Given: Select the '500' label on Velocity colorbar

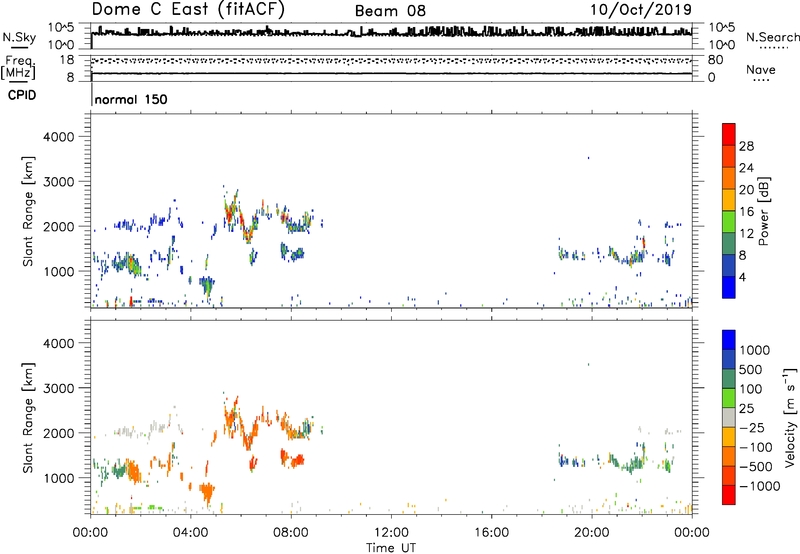Looking at the screenshot, I should tap(750, 369).
